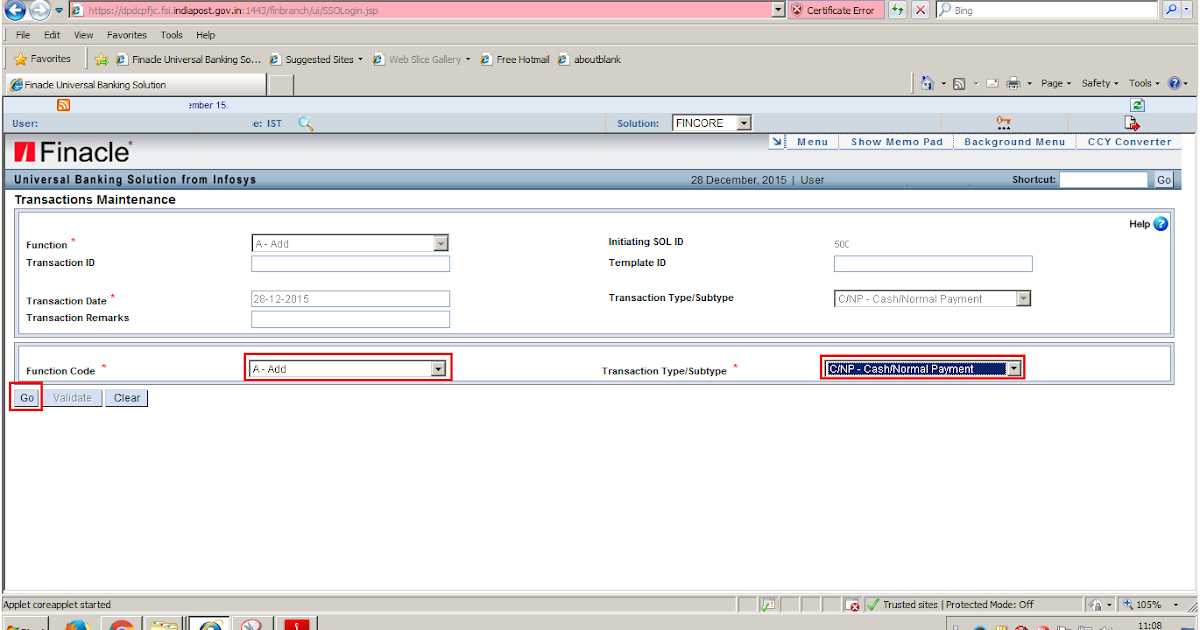Viewport: 1200px width, 630px height.
Task: Click the green refresh icon above the toolbar
Action: pyautogui.click(x=1138, y=104)
